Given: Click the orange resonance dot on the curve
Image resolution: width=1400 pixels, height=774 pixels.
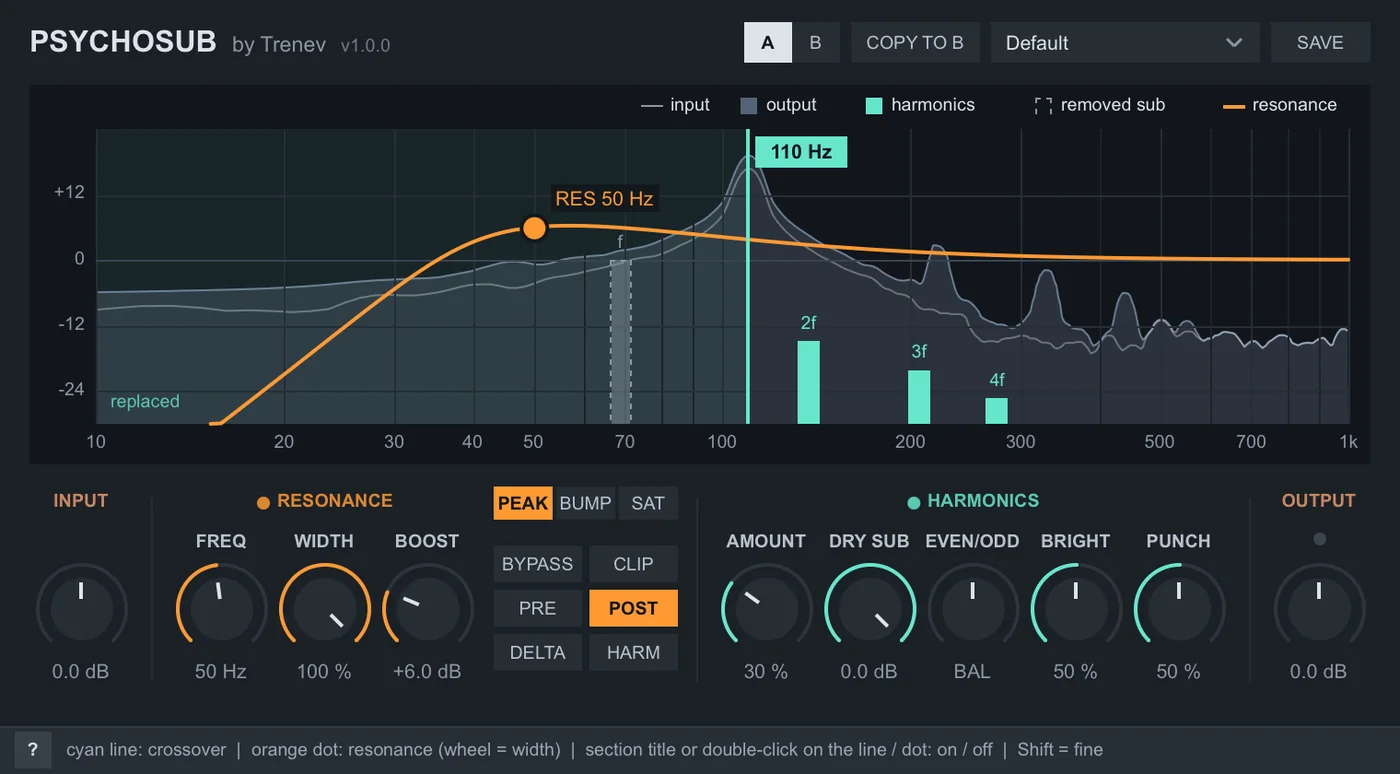Looking at the screenshot, I should pos(535,228).
